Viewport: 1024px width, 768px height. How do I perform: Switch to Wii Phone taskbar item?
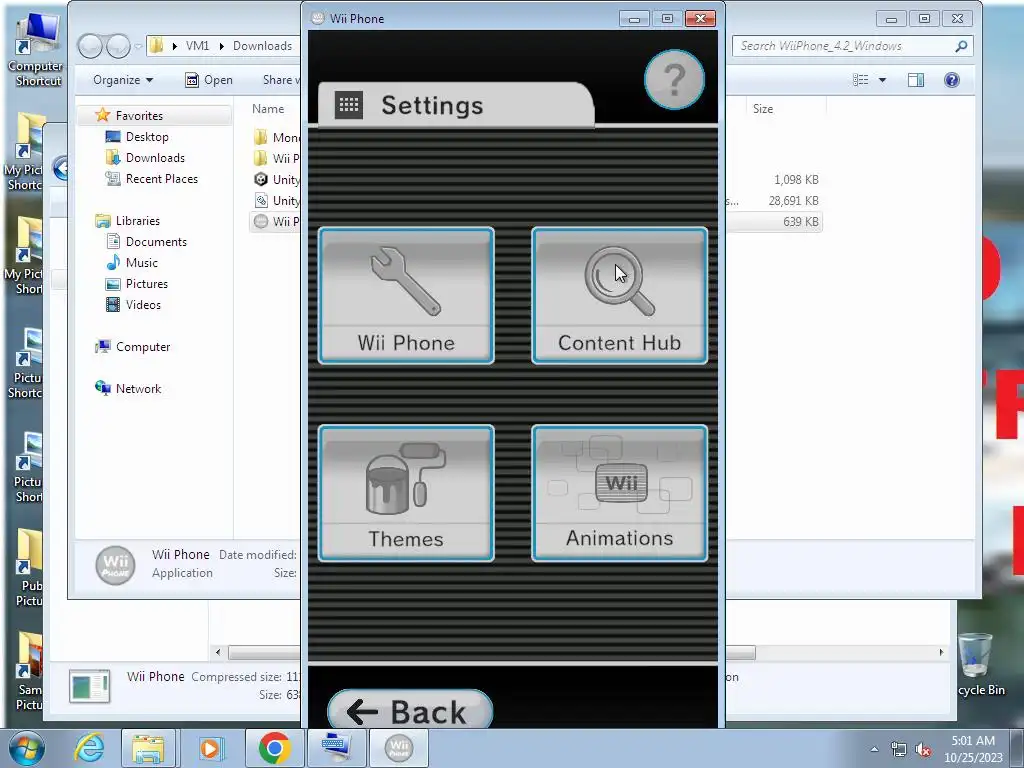pos(399,748)
